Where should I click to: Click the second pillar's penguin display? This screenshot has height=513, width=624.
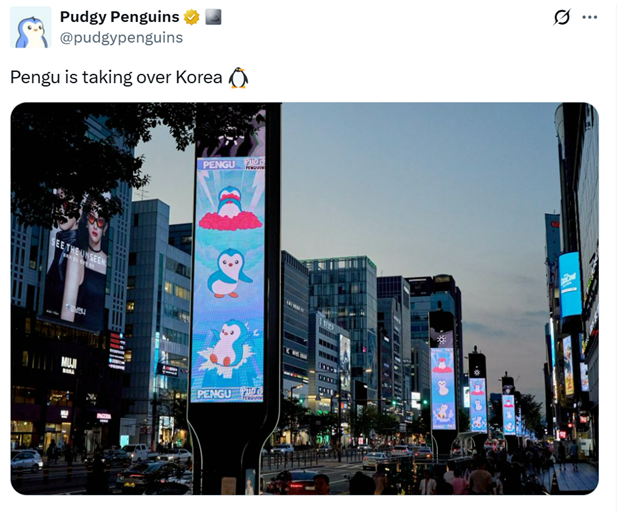coord(443,388)
